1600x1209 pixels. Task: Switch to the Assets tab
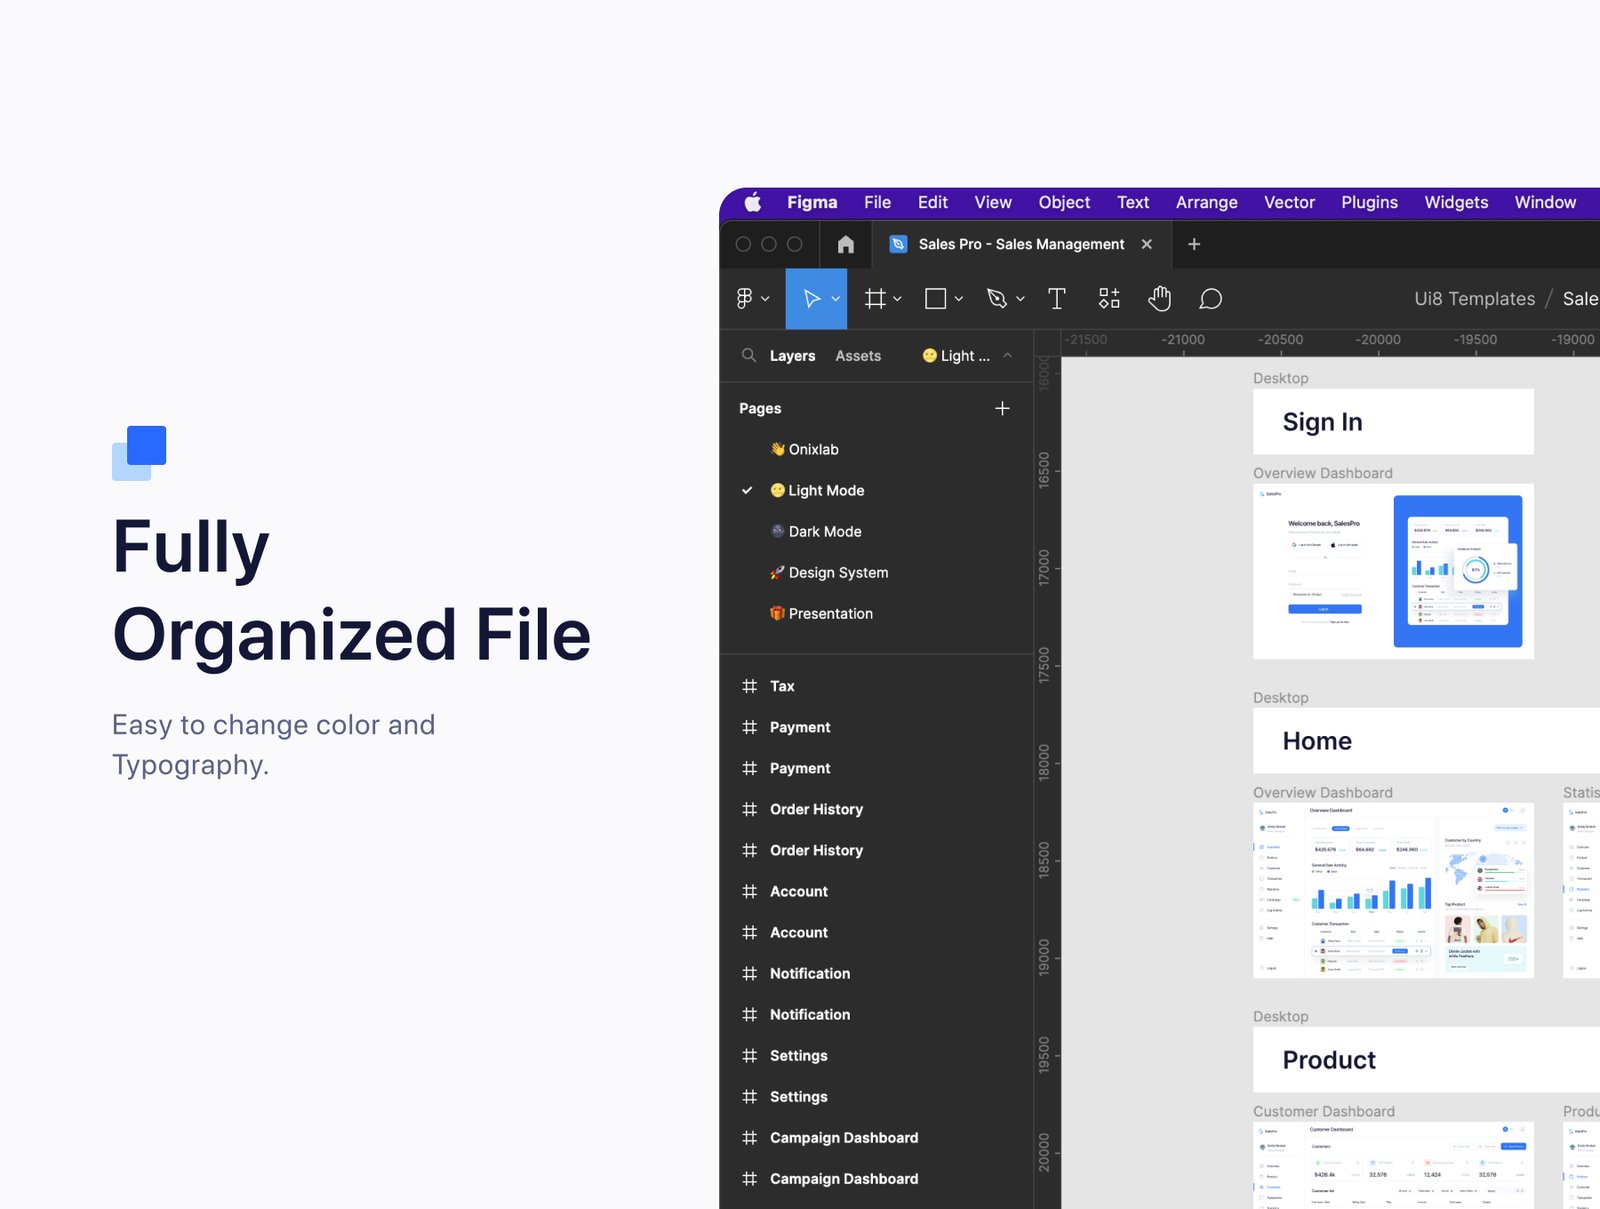[x=858, y=356]
